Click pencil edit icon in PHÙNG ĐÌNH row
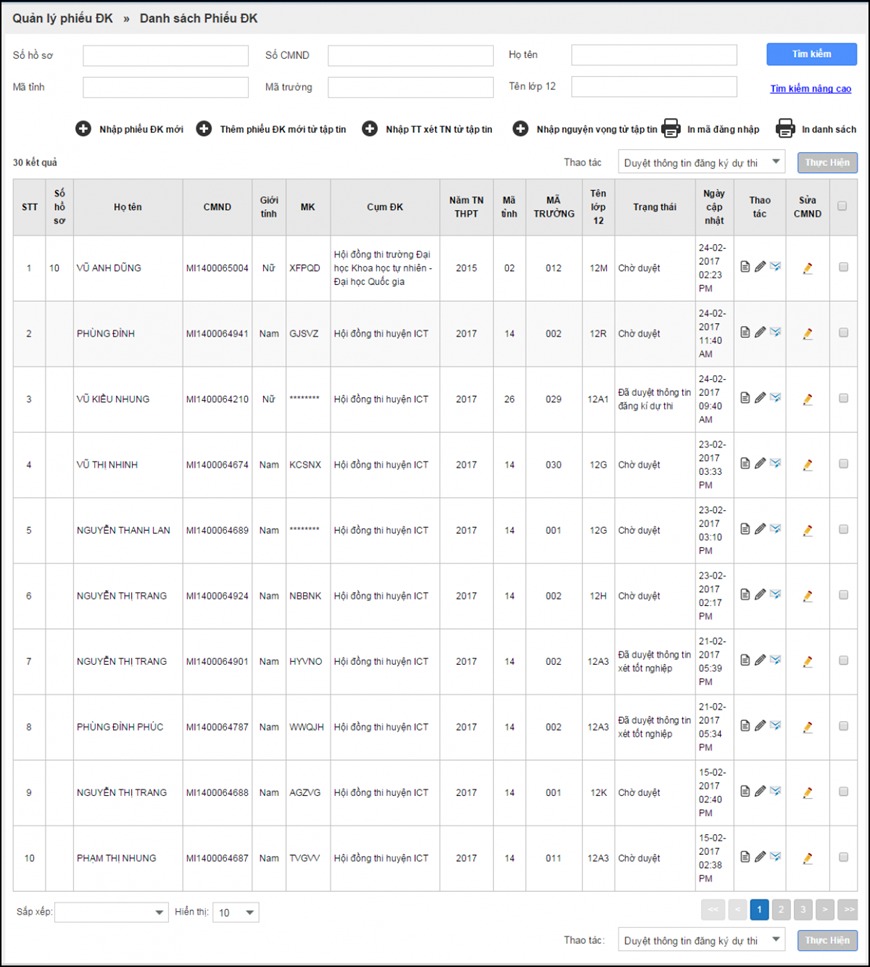870x967 pixels. [x=760, y=333]
